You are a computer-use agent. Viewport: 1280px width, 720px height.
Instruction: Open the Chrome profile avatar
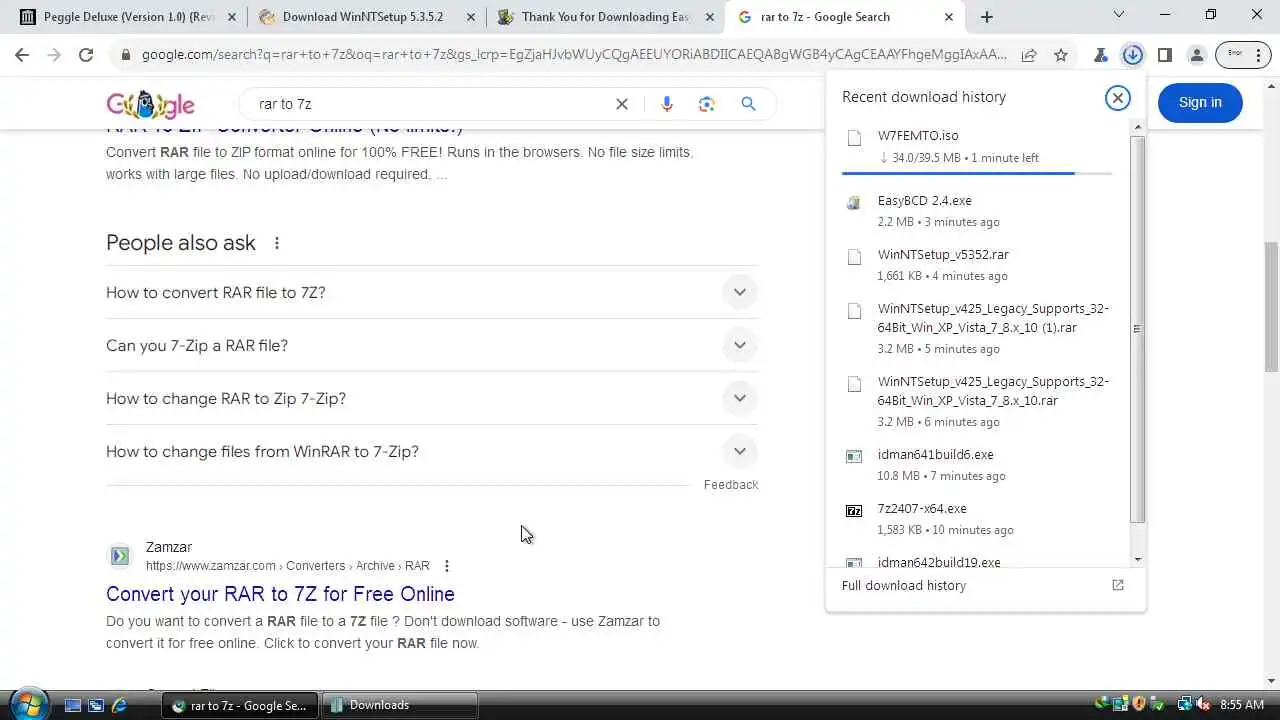pyautogui.click(x=1197, y=56)
